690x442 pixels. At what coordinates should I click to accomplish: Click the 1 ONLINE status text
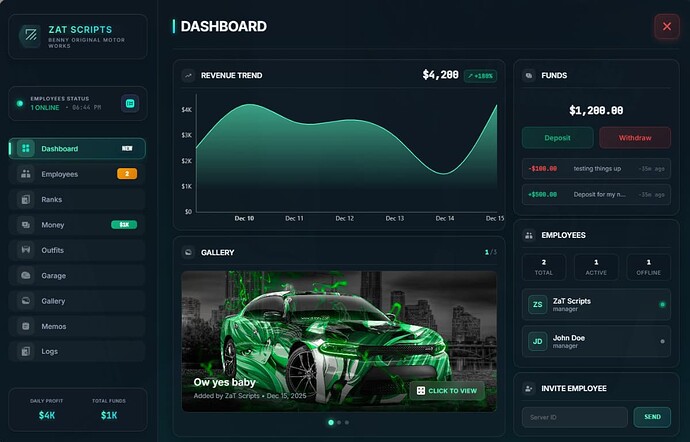45,107
